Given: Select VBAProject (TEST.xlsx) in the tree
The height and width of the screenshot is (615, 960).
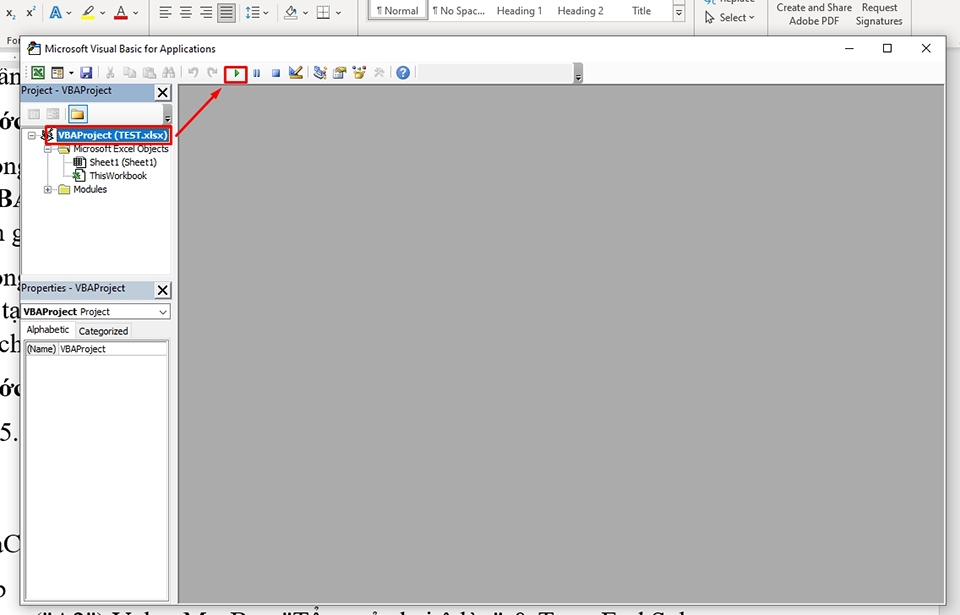Looking at the screenshot, I should click(112, 135).
